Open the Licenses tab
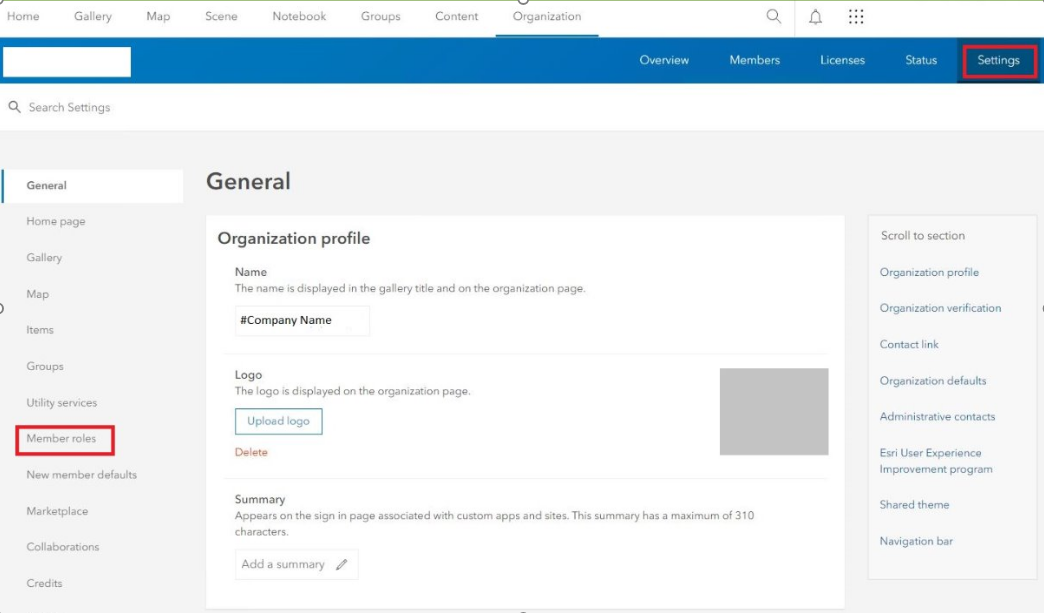Viewport: 1044px width, 613px height. click(842, 60)
